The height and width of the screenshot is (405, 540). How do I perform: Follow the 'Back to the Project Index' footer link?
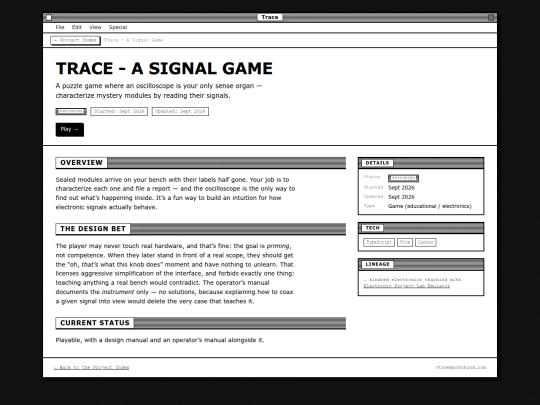pyautogui.click(x=92, y=367)
